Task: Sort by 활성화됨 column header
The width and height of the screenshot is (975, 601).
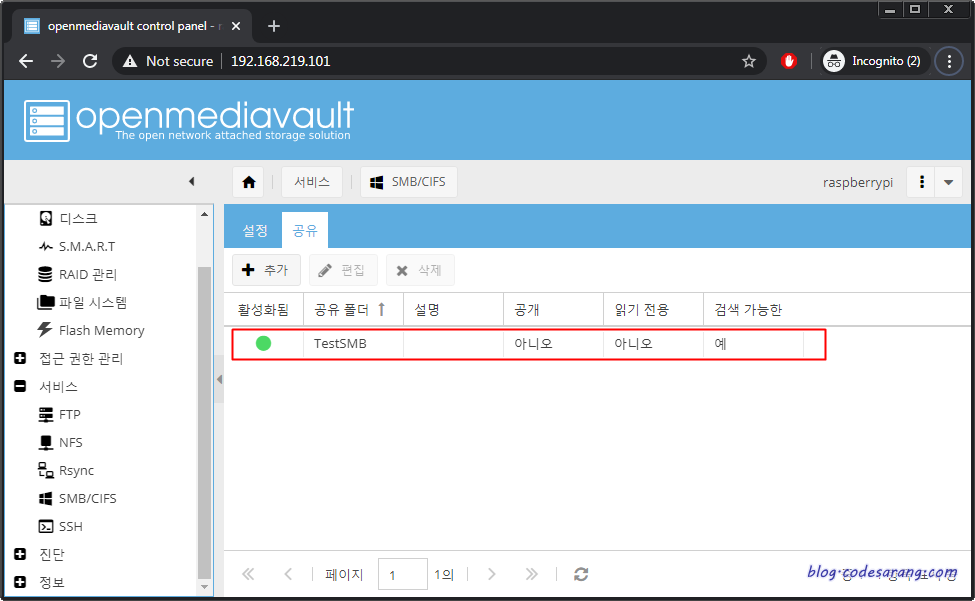Action: click(x=264, y=310)
